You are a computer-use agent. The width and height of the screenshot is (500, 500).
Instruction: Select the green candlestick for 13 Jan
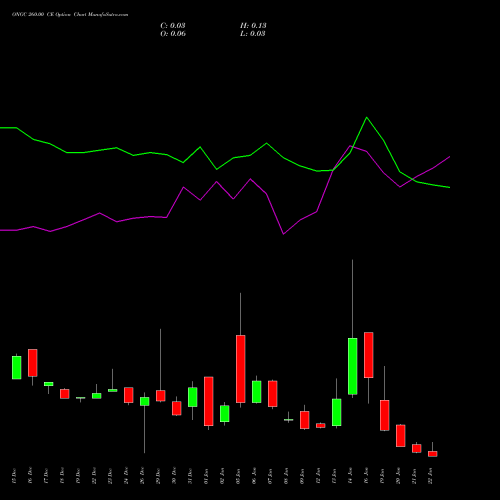click(x=337, y=412)
